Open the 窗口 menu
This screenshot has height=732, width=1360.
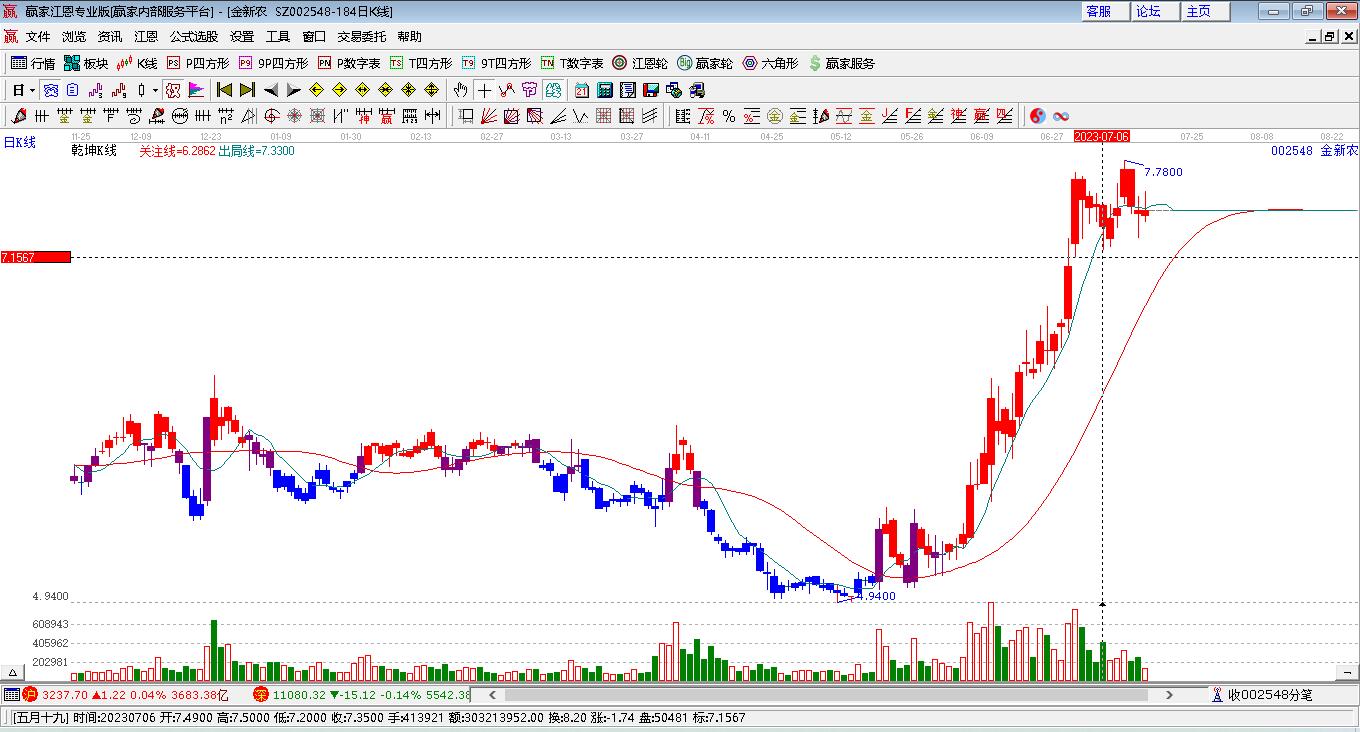pos(314,37)
